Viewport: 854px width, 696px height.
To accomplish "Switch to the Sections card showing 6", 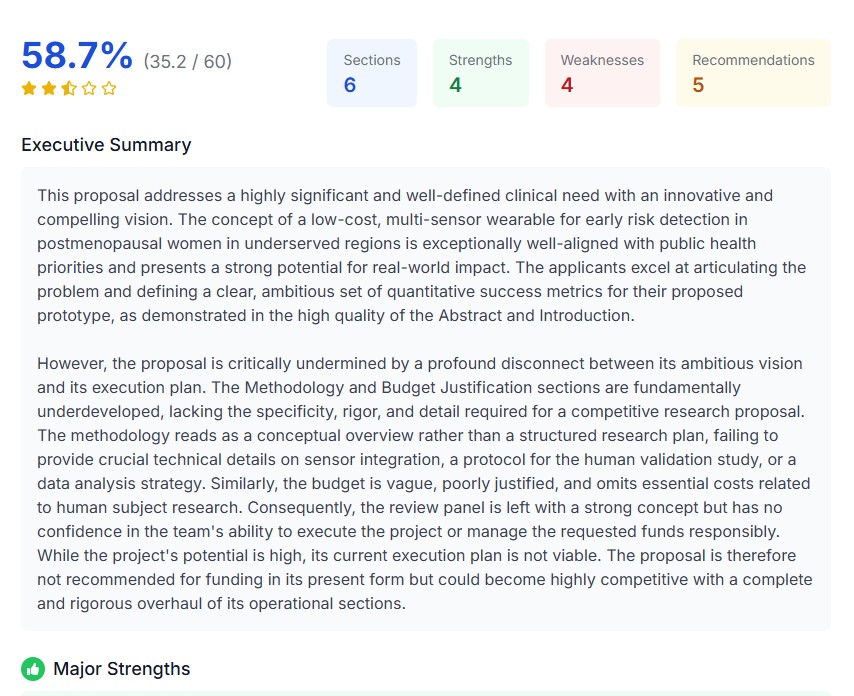I will point(372,72).
